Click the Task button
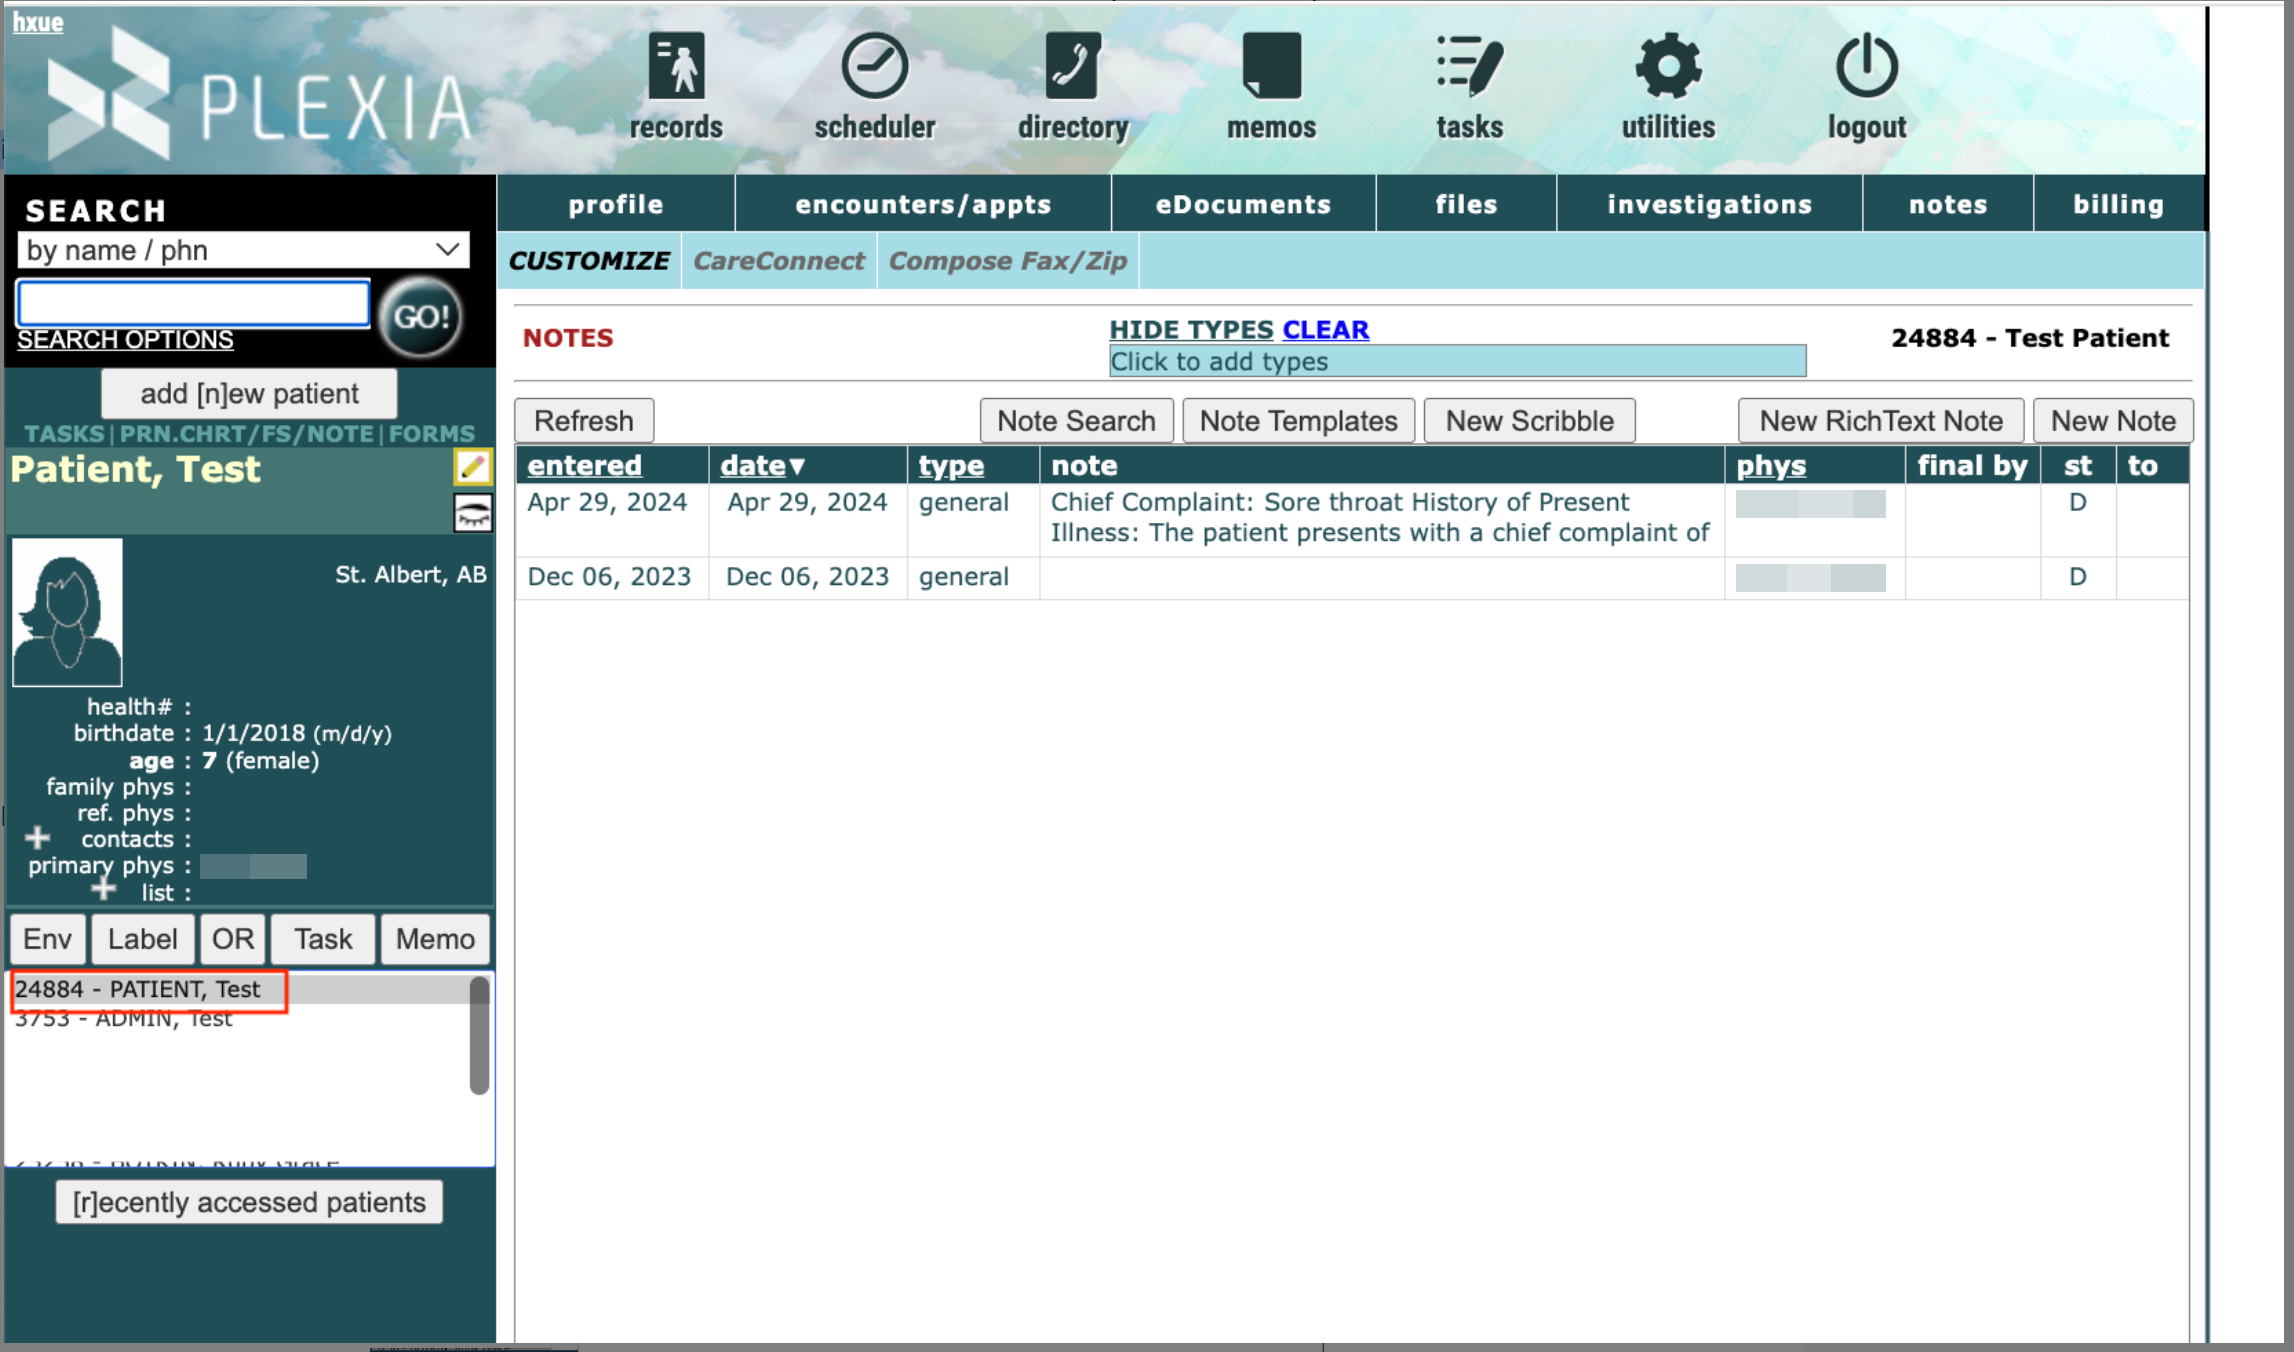Viewport: 2294px width, 1352px height. pos(323,939)
